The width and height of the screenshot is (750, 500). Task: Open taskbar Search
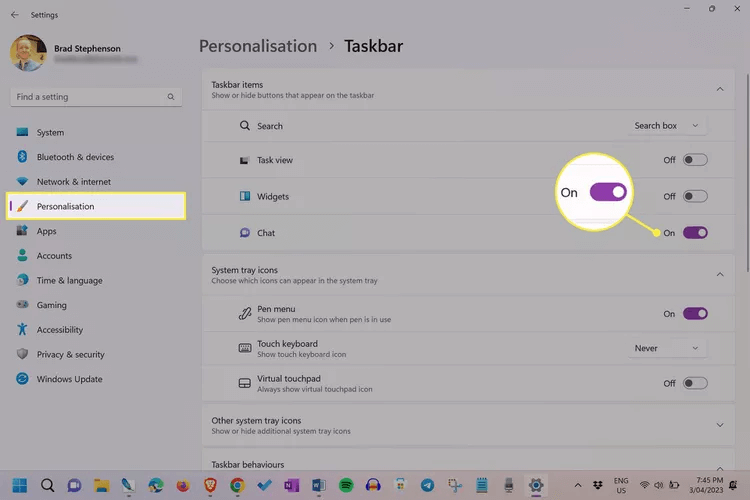[47, 486]
